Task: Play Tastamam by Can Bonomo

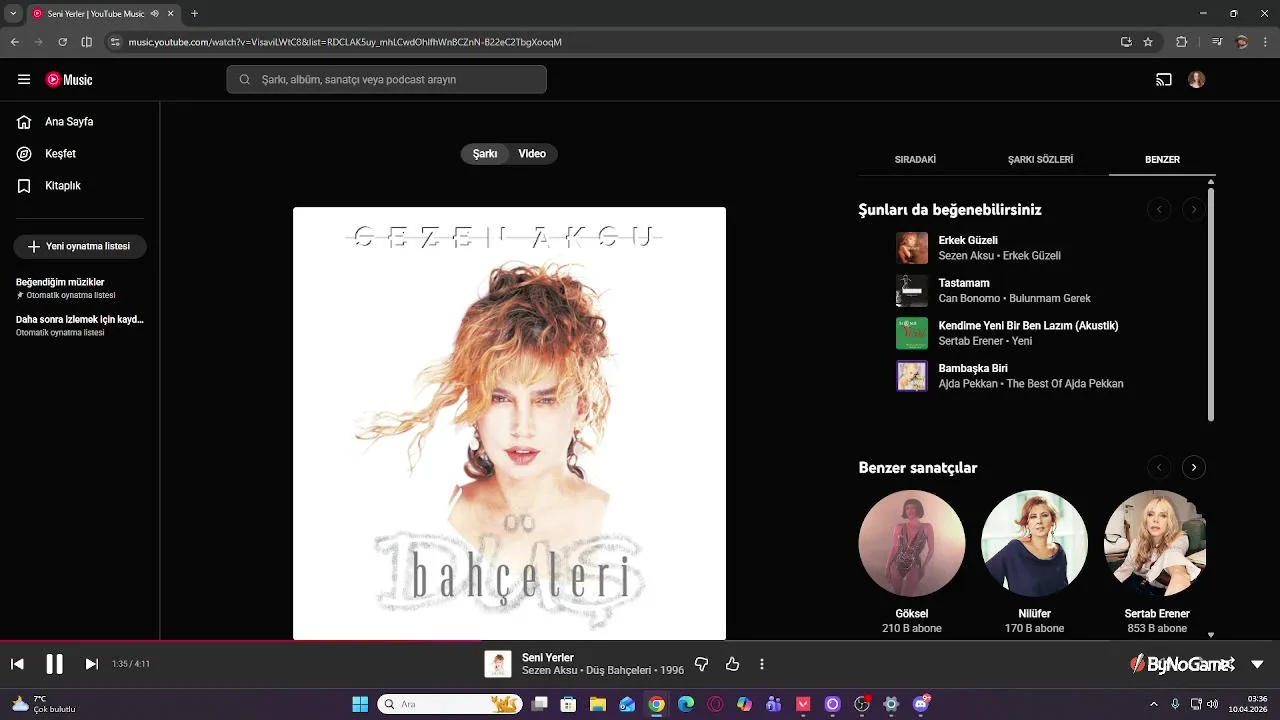Action: [x=1030, y=291]
